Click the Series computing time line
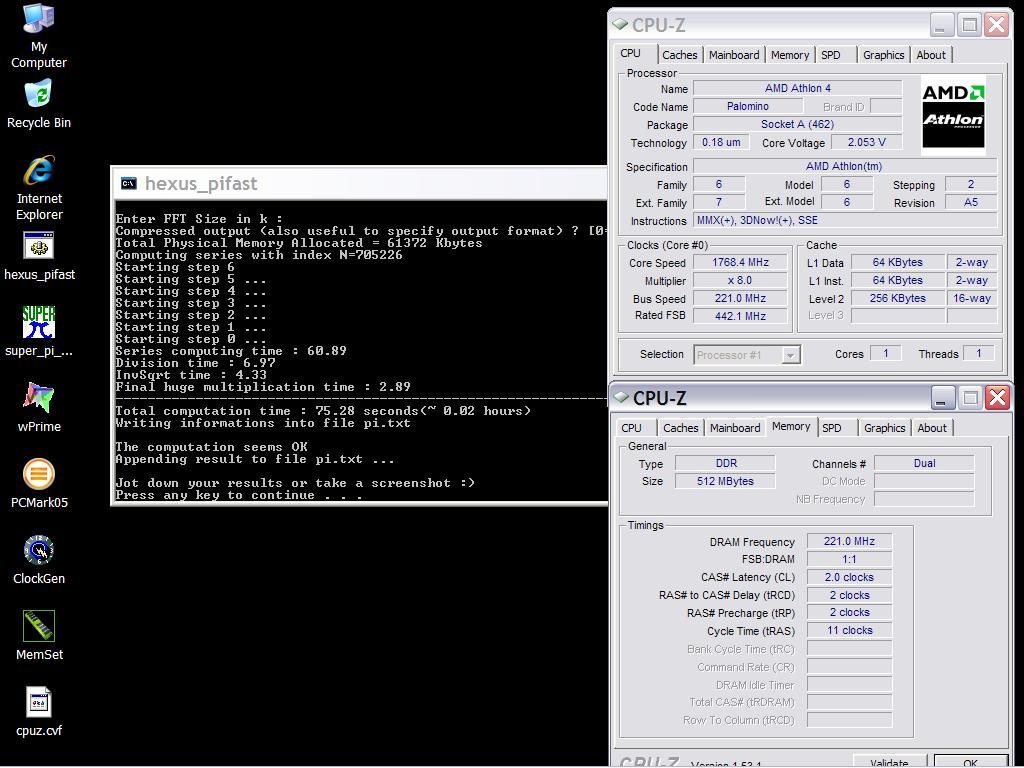Screen dimensions: 1024x768 [231, 351]
